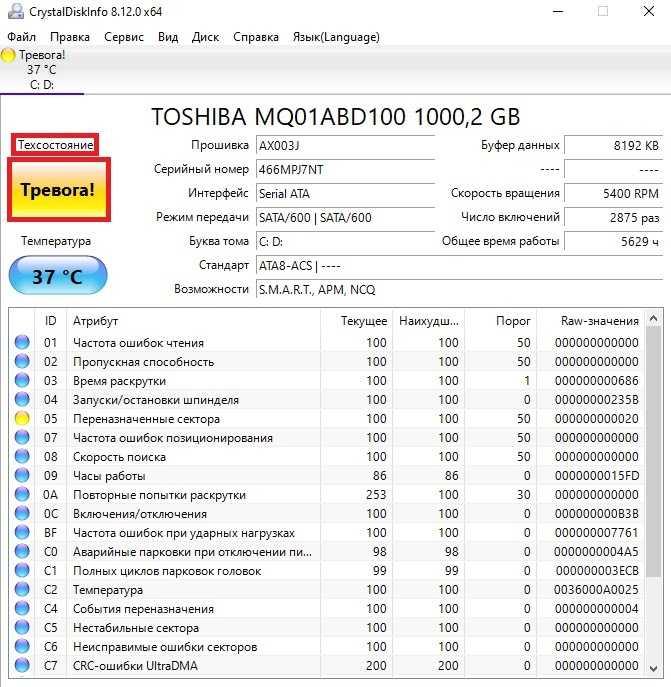Screen dimensions: 671x687
Task: Click the vertical scrollbar thumb of attribute list
Action: [653, 452]
